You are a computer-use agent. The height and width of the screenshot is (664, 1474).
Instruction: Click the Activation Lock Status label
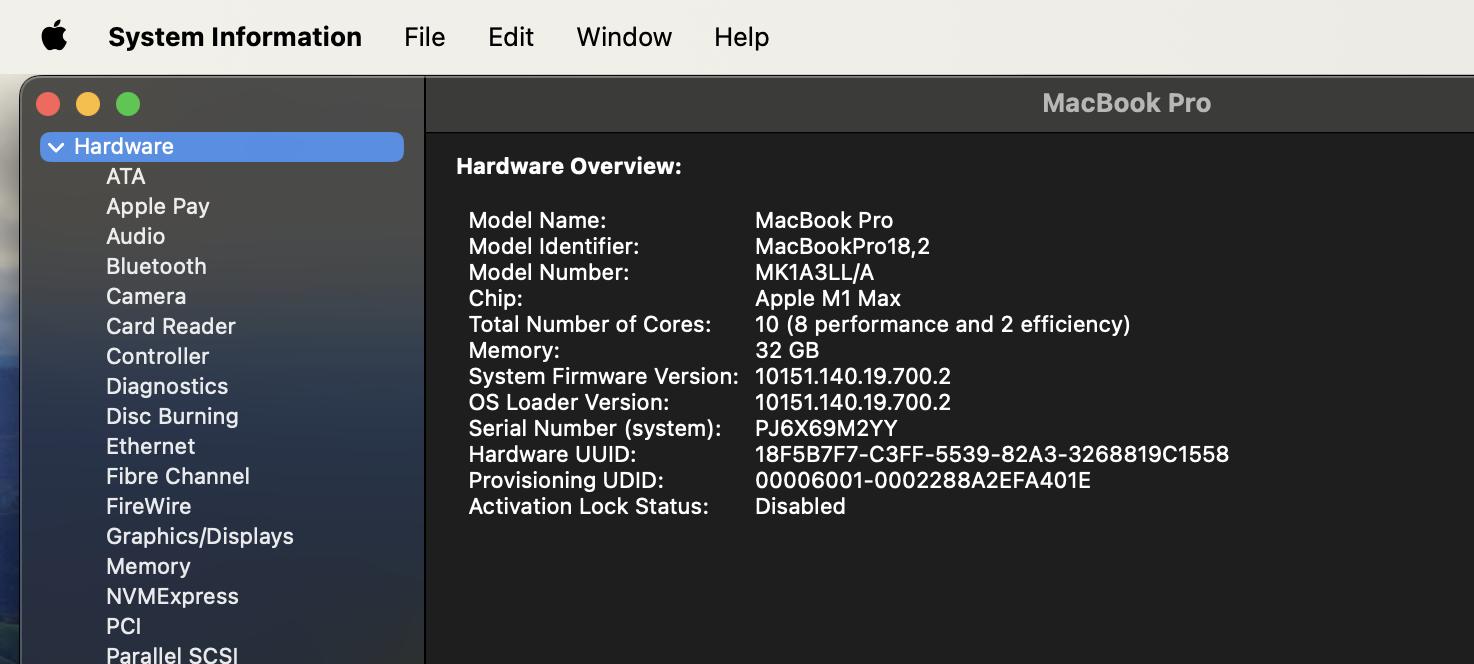[x=589, y=506]
